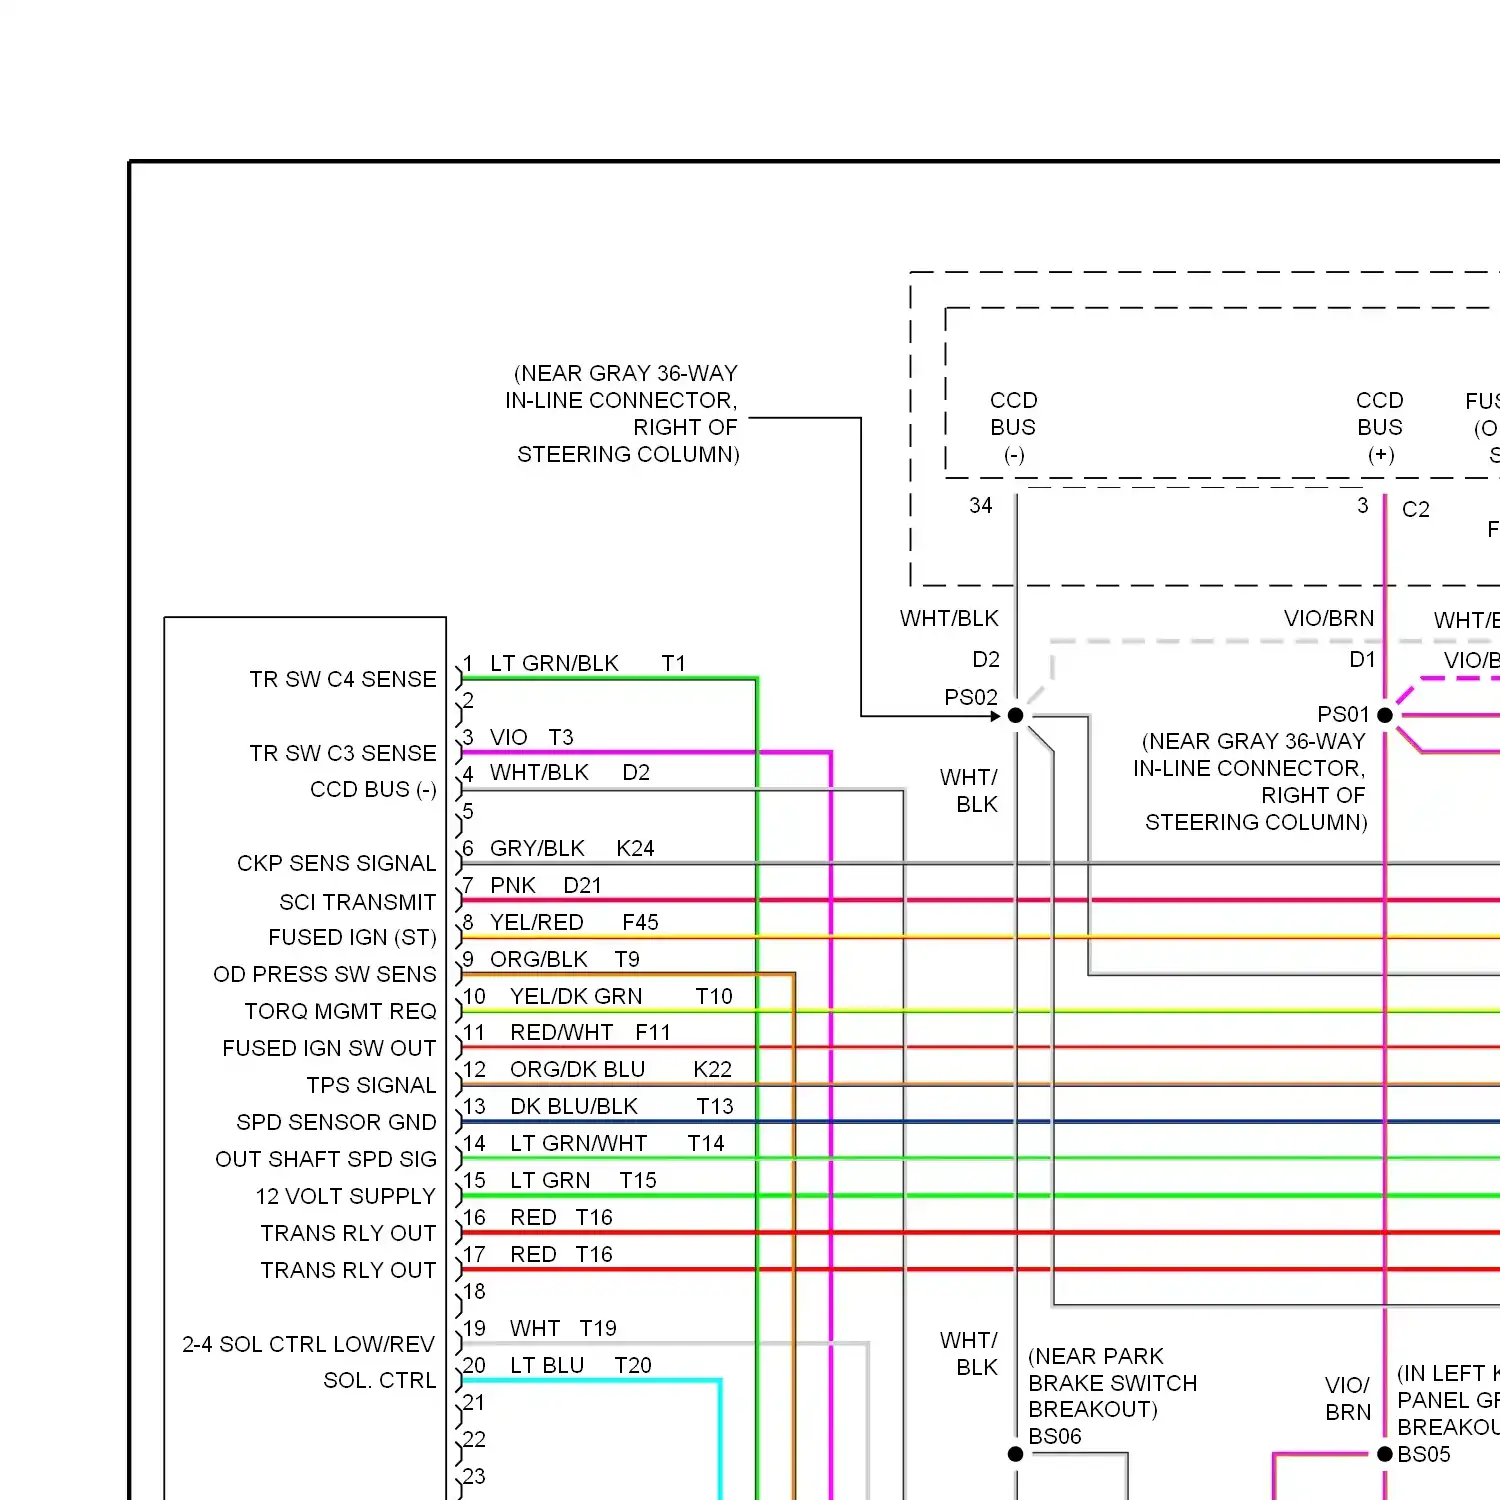Click the BS06 splice dot
Screen dimensions: 1500x1500
(1015, 1454)
